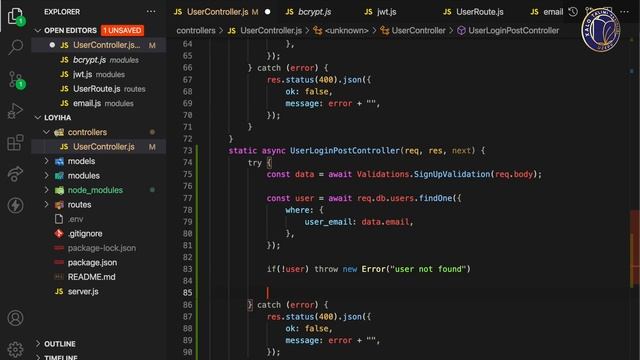
Task: Close unsaved UserController.js tab via dot
Action: click(267, 12)
